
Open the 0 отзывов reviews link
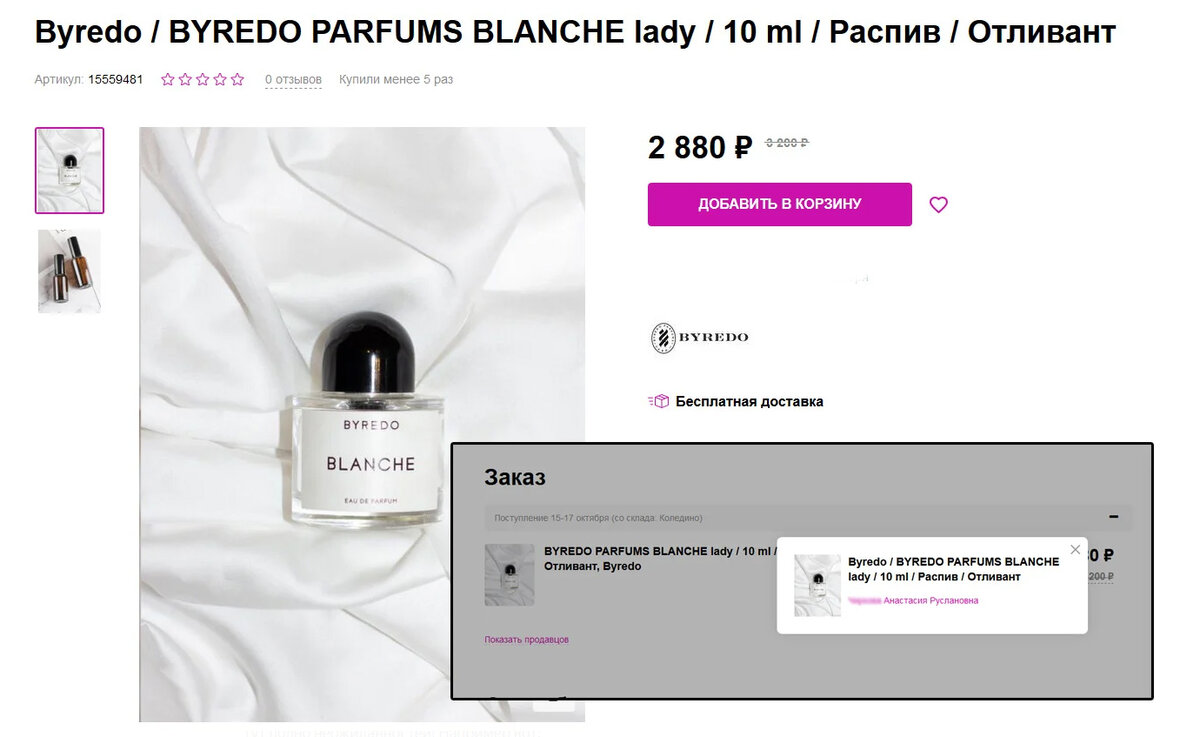pos(293,79)
